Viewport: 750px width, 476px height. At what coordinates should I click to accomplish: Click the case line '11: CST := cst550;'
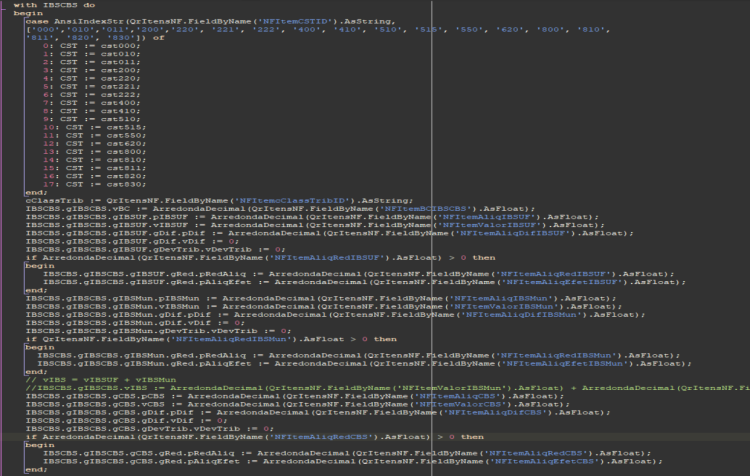[x=94, y=135]
